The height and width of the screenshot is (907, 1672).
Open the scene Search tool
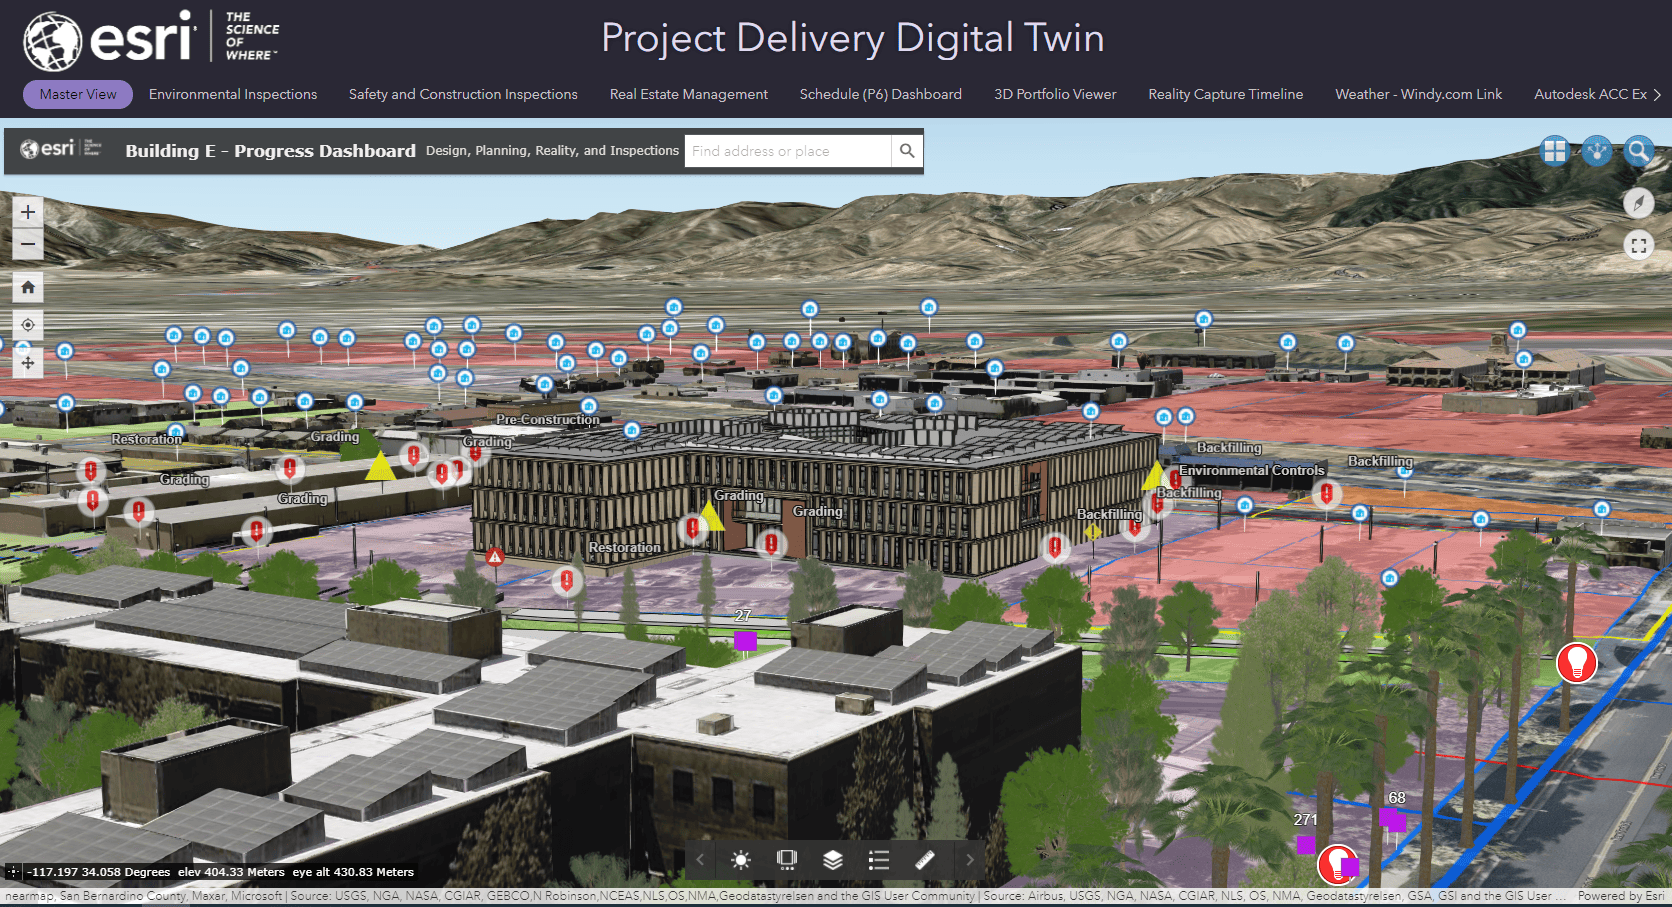1639,152
